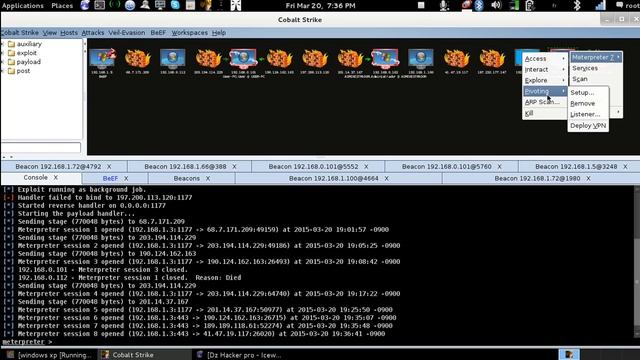The width and height of the screenshot is (640, 360).
Task: Switch to Beacon 192.168.1.72@1980 tab
Action: click(541, 178)
